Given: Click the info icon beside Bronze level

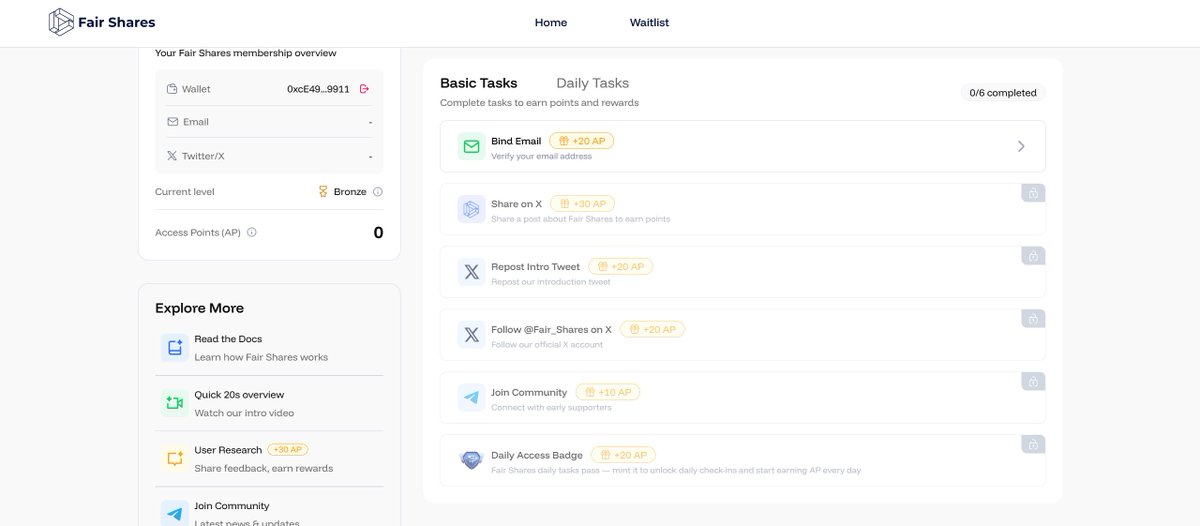Looking at the screenshot, I should click(378, 192).
